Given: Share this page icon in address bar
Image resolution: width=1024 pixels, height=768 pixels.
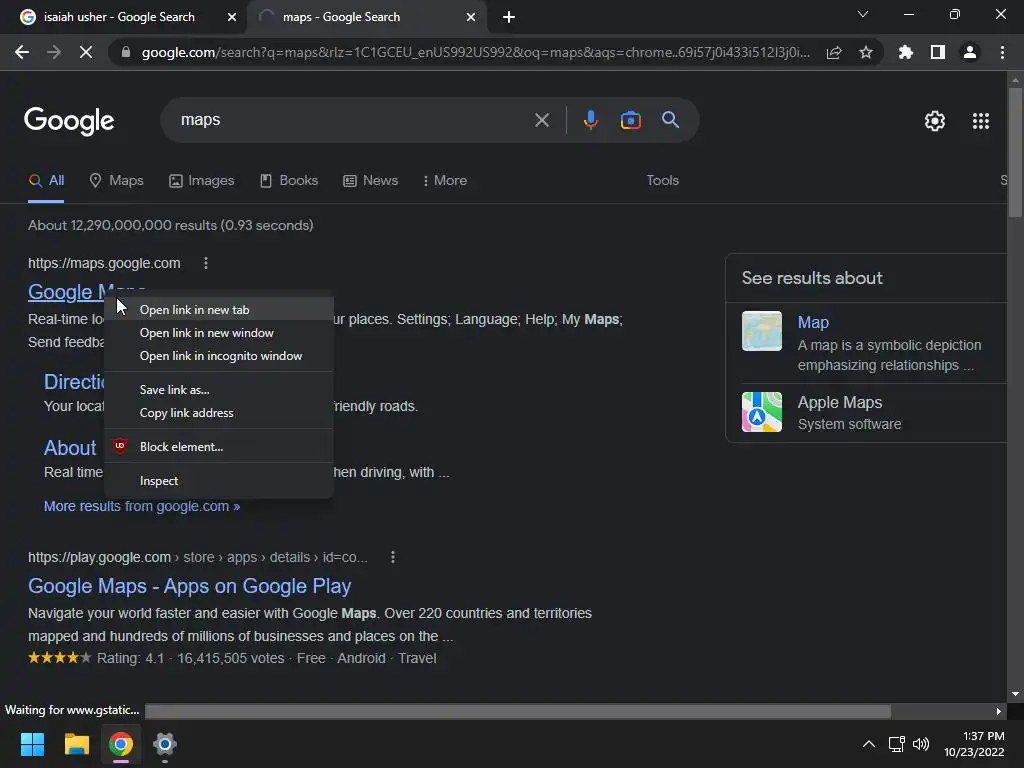Looking at the screenshot, I should (834, 52).
